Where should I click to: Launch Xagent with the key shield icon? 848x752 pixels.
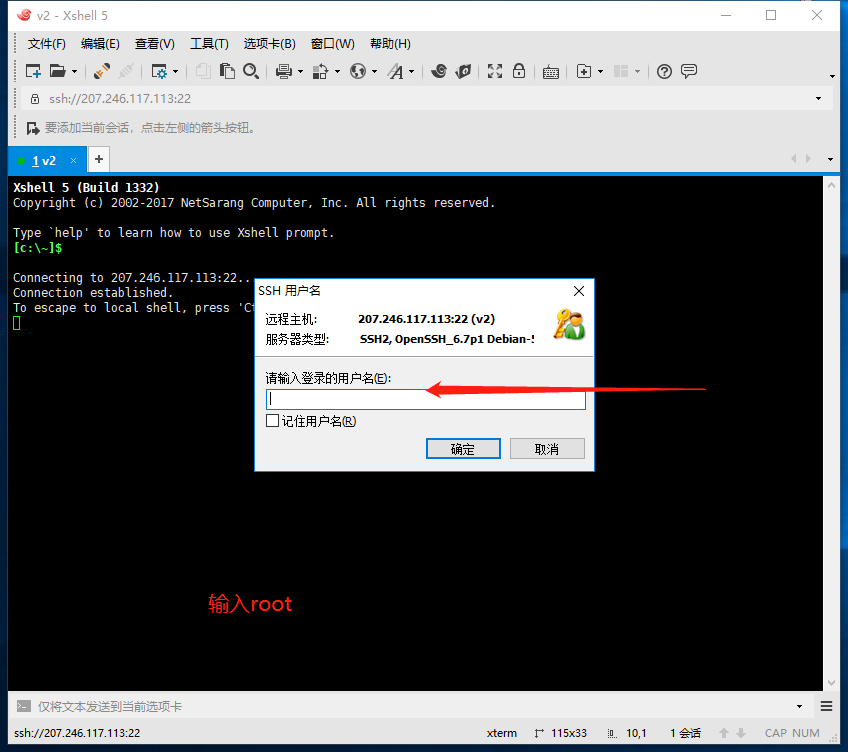click(463, 71)
